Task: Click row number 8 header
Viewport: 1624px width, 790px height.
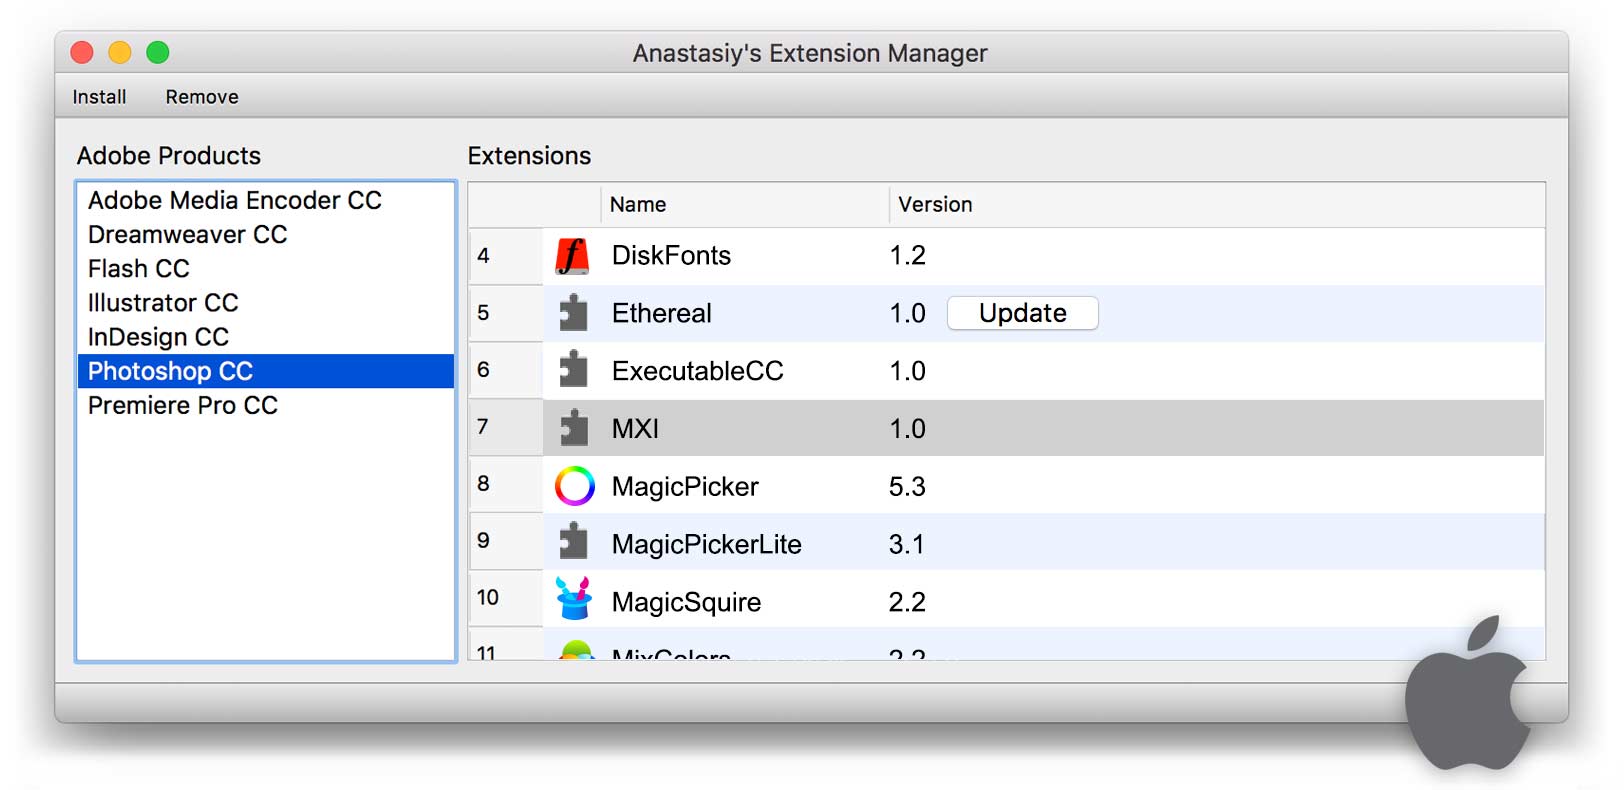Action: pos(506,484)
